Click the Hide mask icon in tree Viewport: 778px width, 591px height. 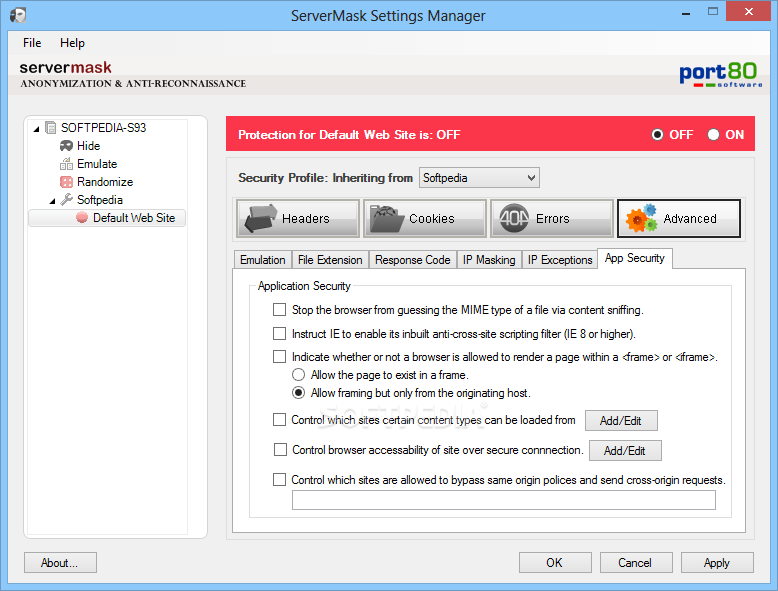66,146
